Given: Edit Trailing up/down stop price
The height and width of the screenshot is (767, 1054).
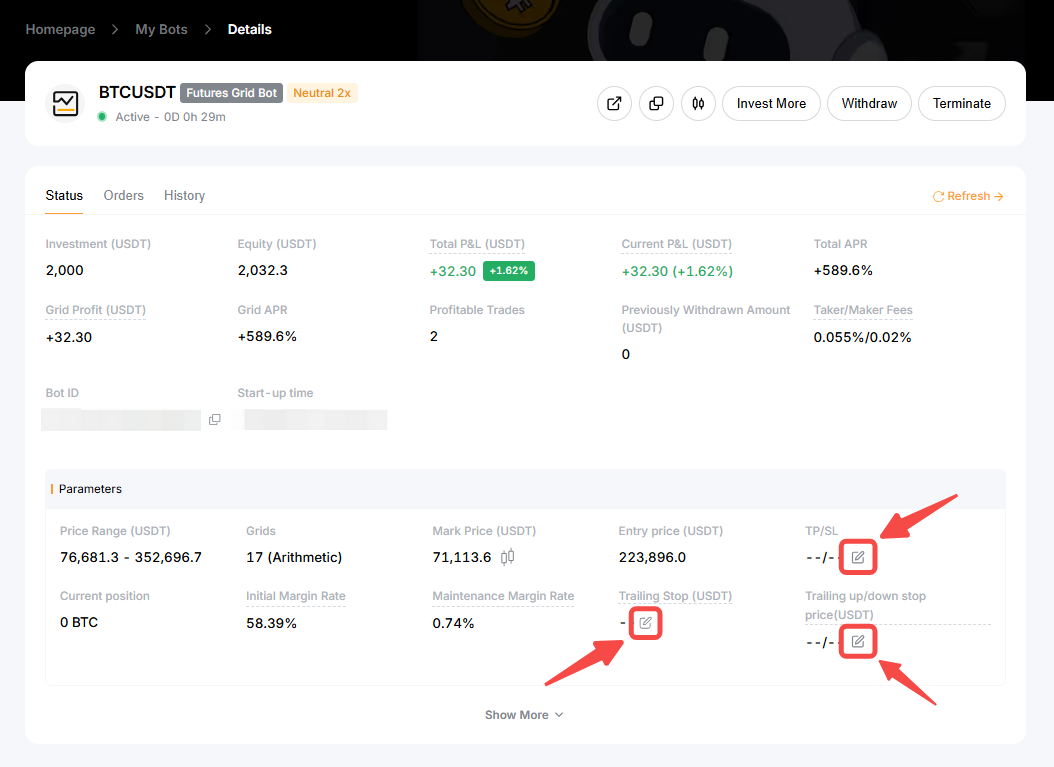Looking at the screenshot, I should [858, 641].
